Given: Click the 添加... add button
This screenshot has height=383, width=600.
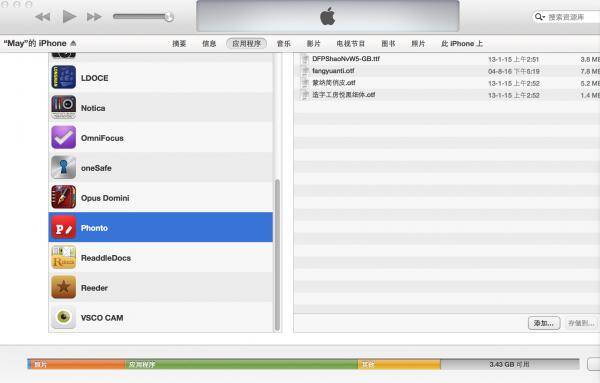Looking at the screenshot, I should pyautogui.click(x=544, y=323).
